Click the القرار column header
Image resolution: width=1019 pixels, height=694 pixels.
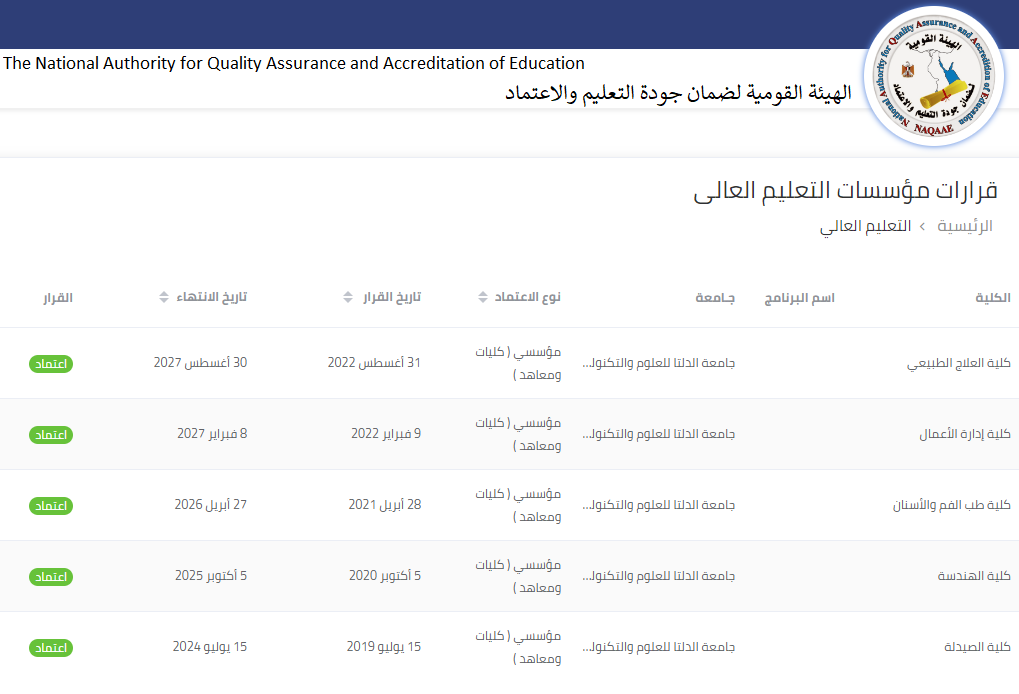tap(57, 298)
